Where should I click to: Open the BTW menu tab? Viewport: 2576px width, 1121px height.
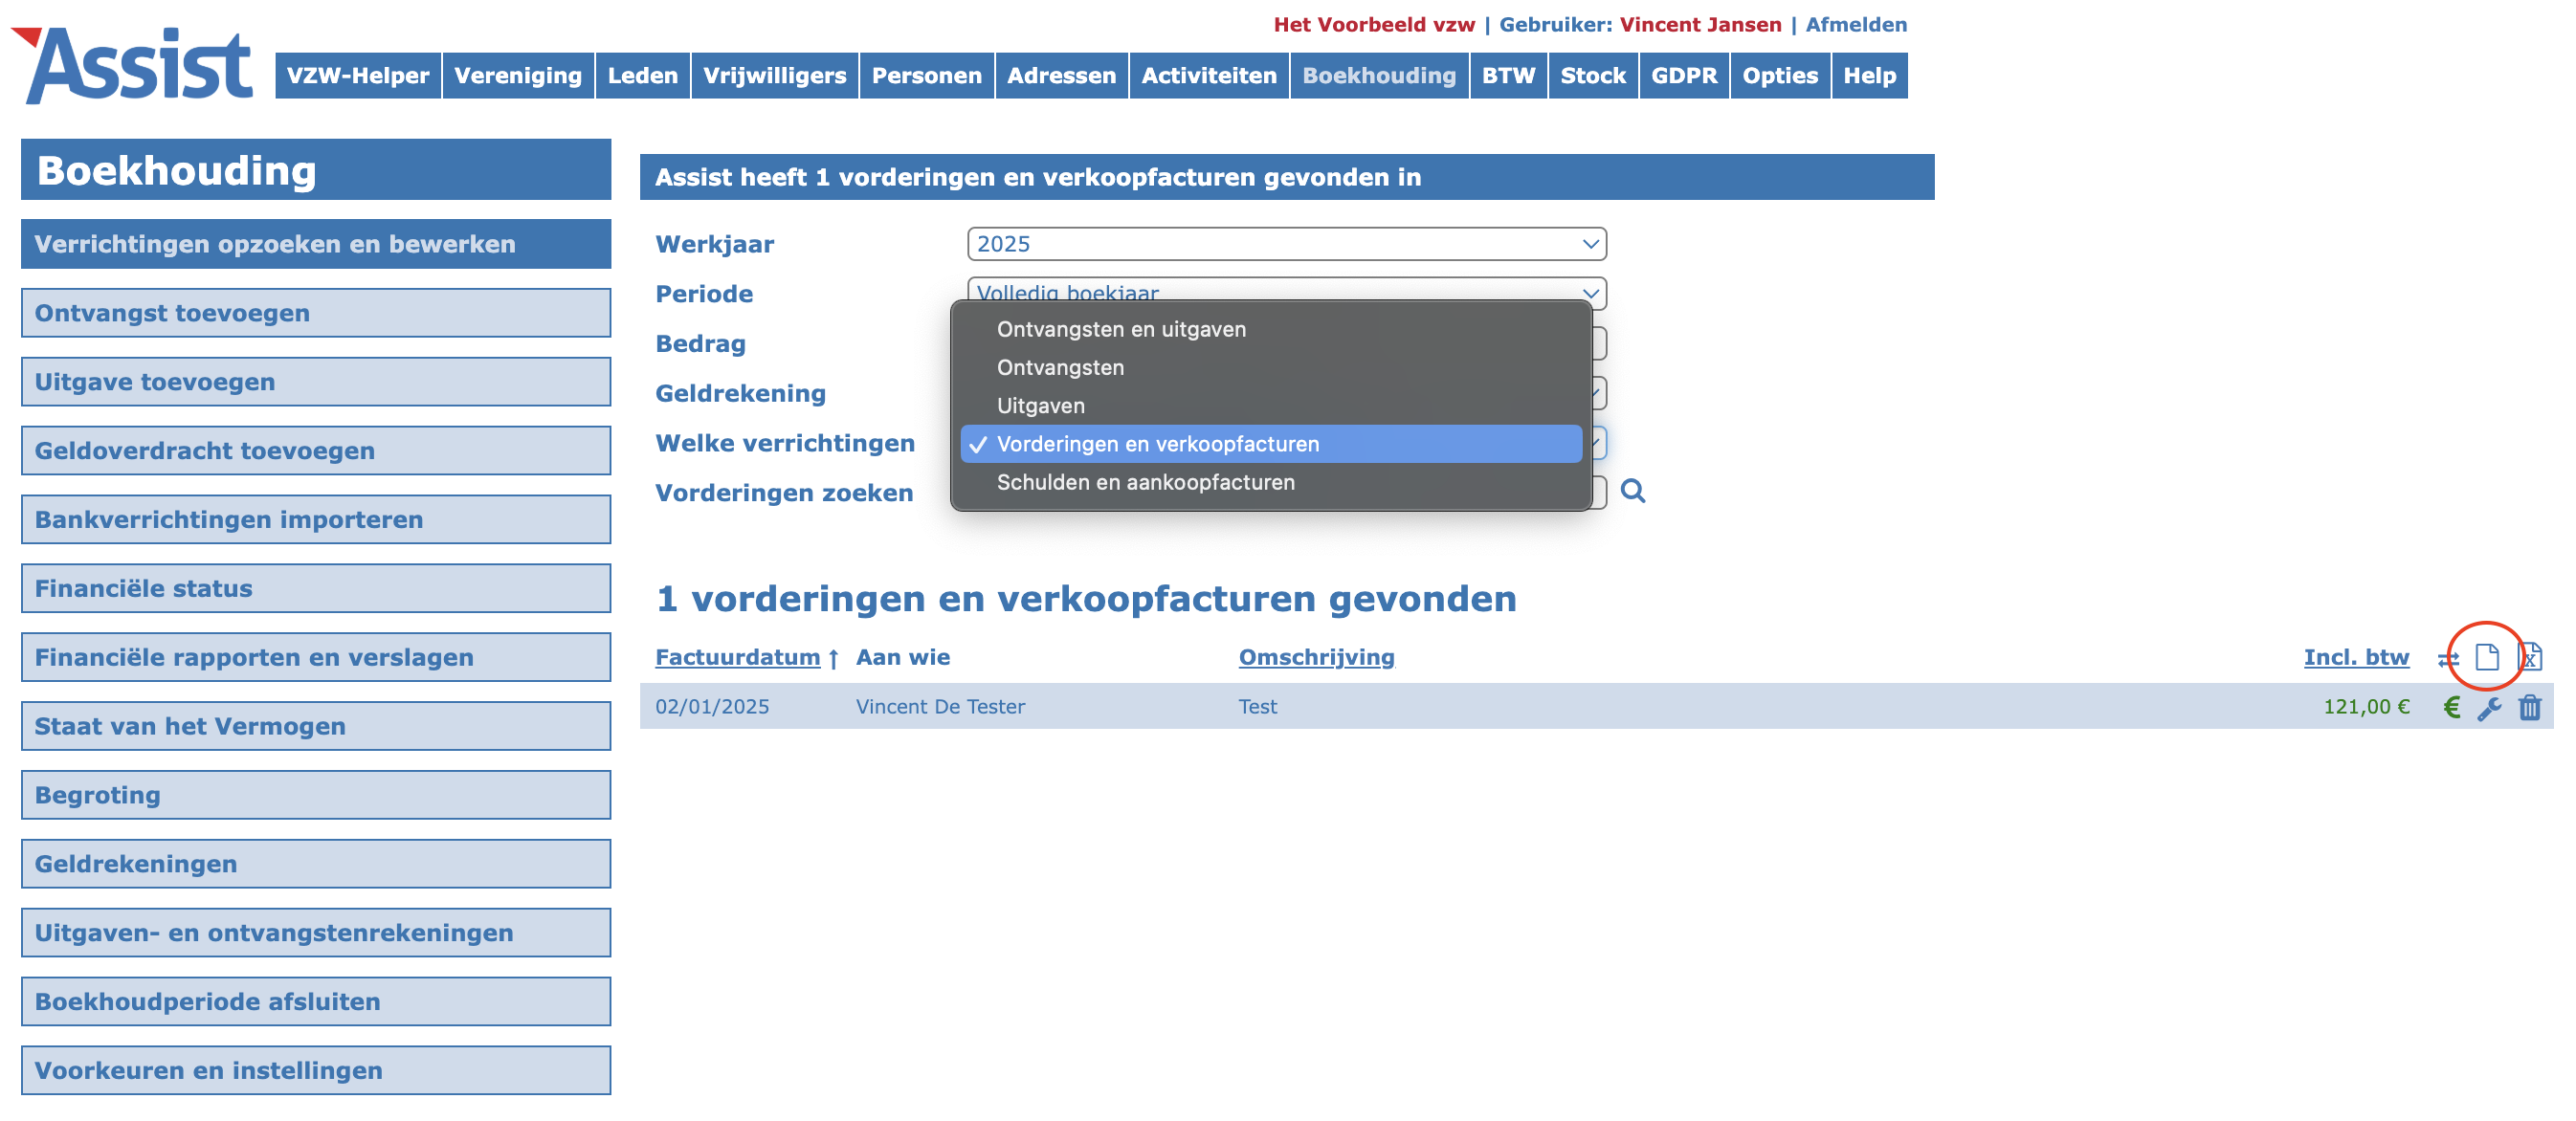coord(1507,76)
